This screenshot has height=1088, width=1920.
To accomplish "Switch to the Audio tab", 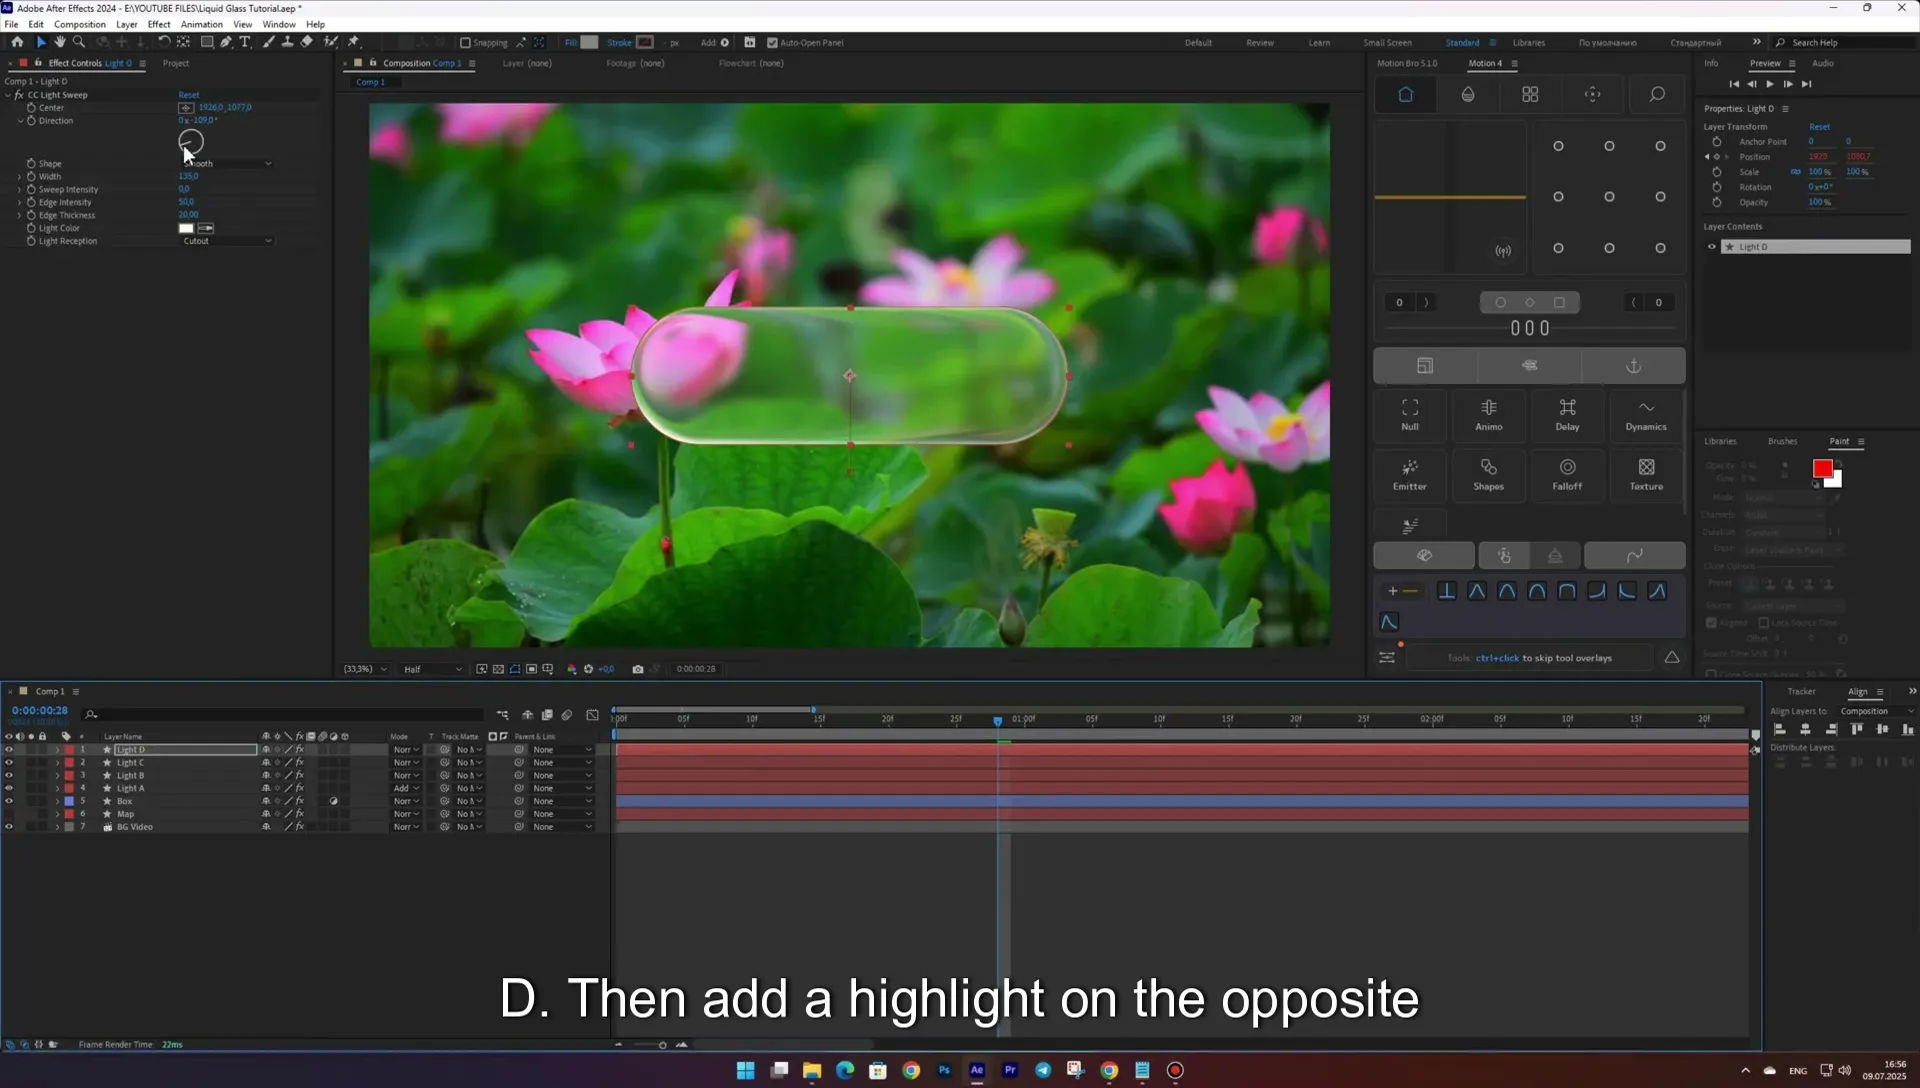I will (x=1823, y=63).
